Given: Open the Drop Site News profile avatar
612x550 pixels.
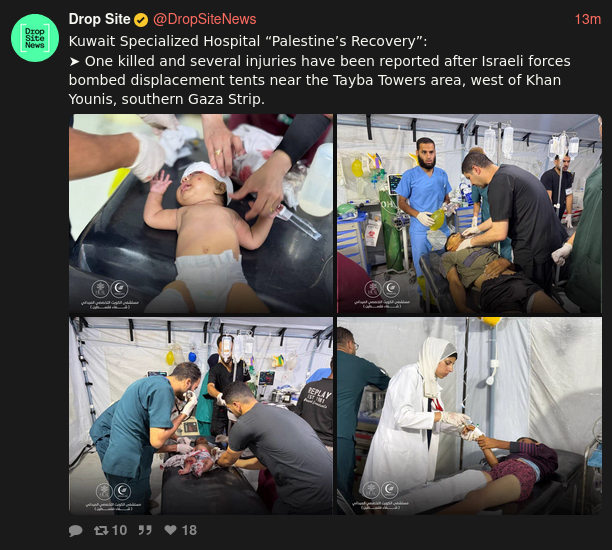Looking at the screenshot, I should point(35,38).
